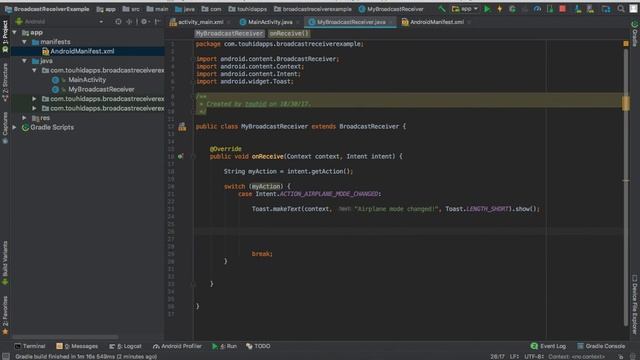Open the app run configuration dropdown
Screen dimensions: 640x360
click(464, 9)
